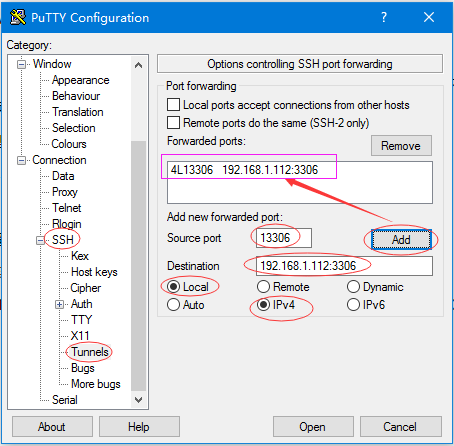The width and height of the screenshot is (454, 446).
Task: Remove the selected forwarded port
Action: [x=401, y=146]
